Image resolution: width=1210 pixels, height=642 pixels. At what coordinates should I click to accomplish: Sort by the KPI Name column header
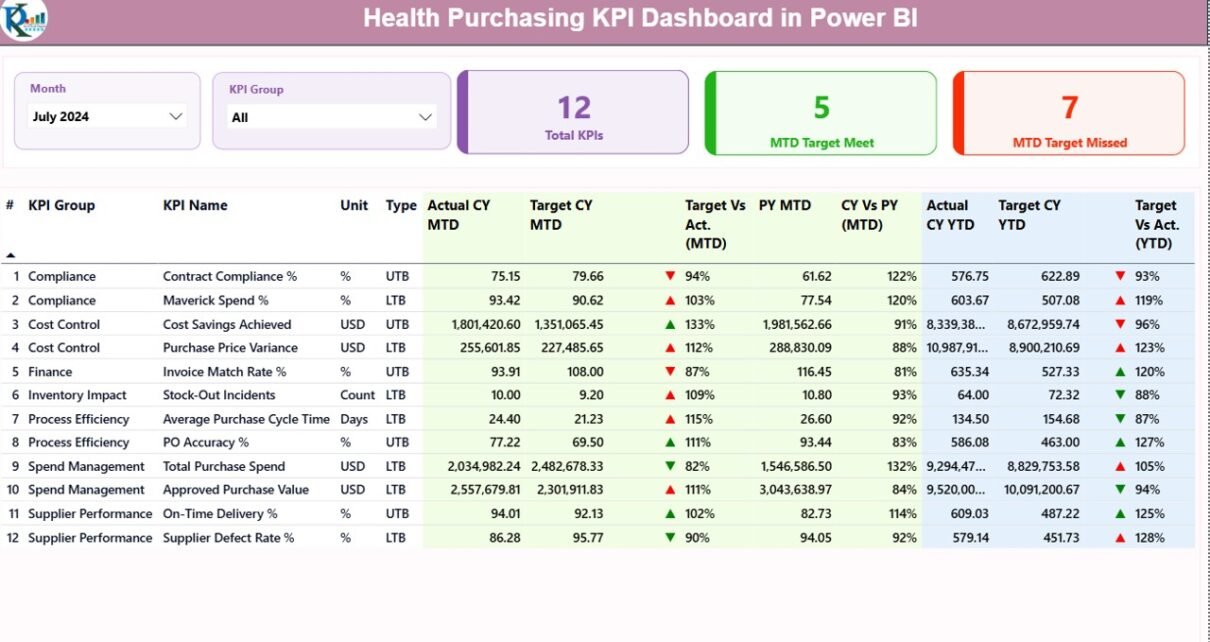pyautogui.click(x=195, y=206)
